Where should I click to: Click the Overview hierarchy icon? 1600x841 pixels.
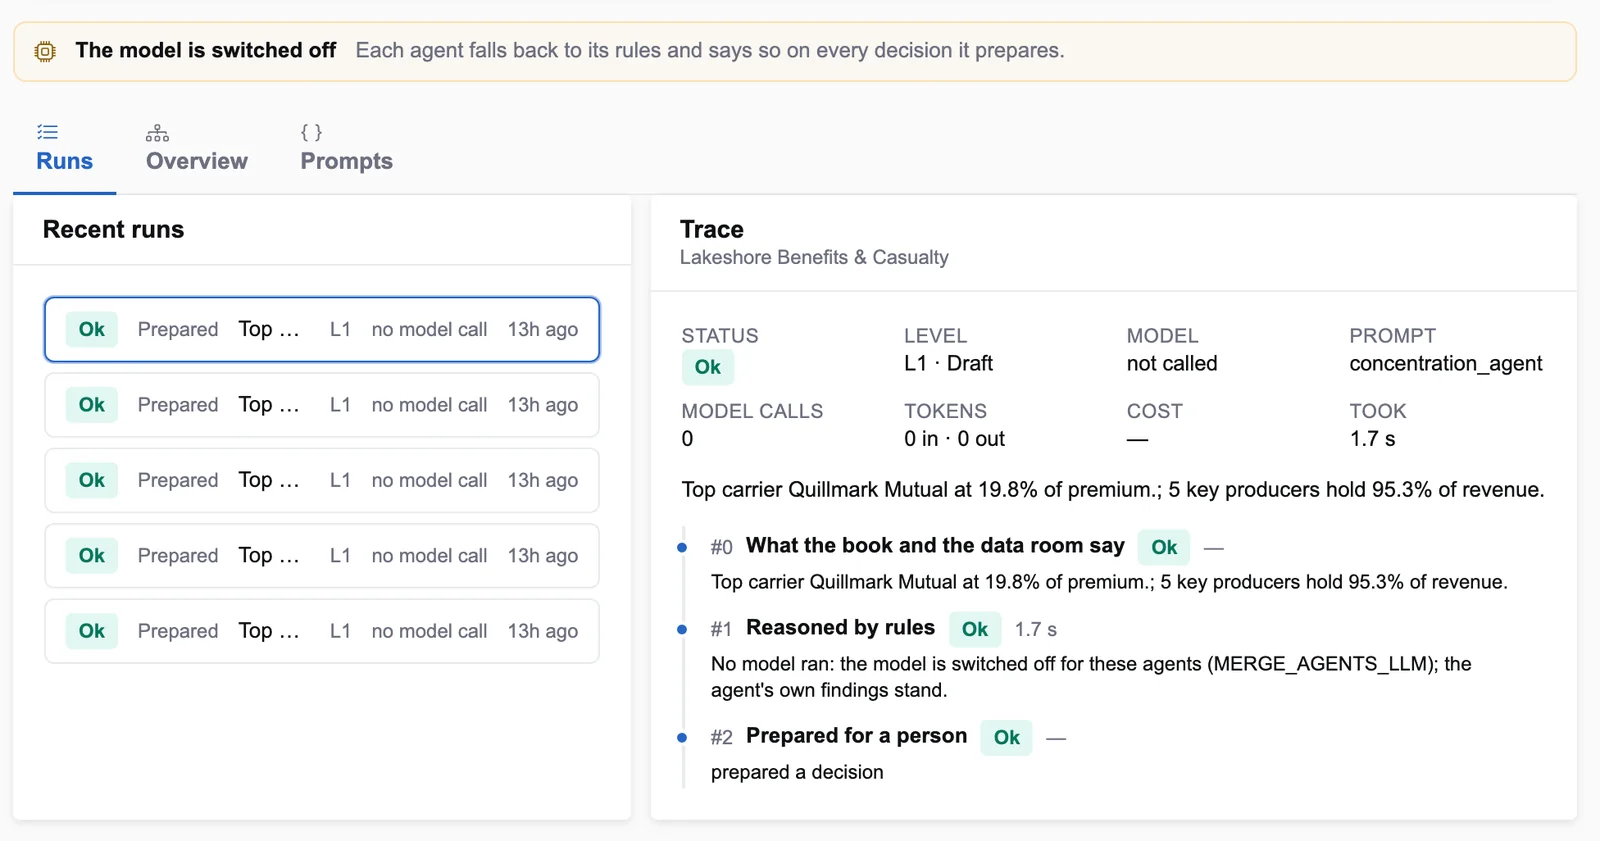pyautogui.click(x=157, y=132)
